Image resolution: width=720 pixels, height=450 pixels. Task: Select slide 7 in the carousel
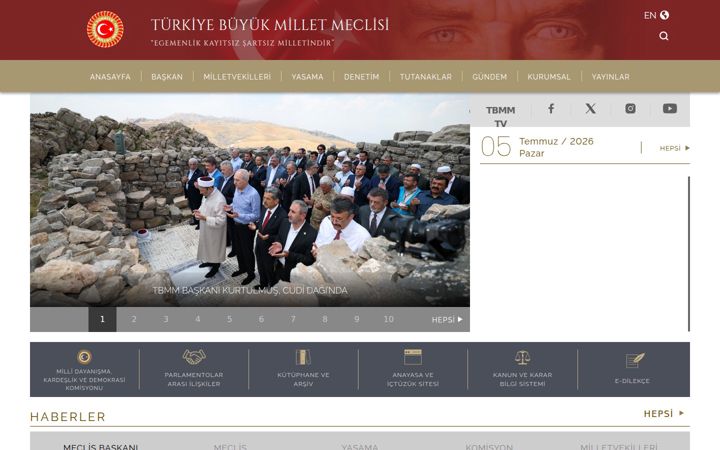coord(293,319)
